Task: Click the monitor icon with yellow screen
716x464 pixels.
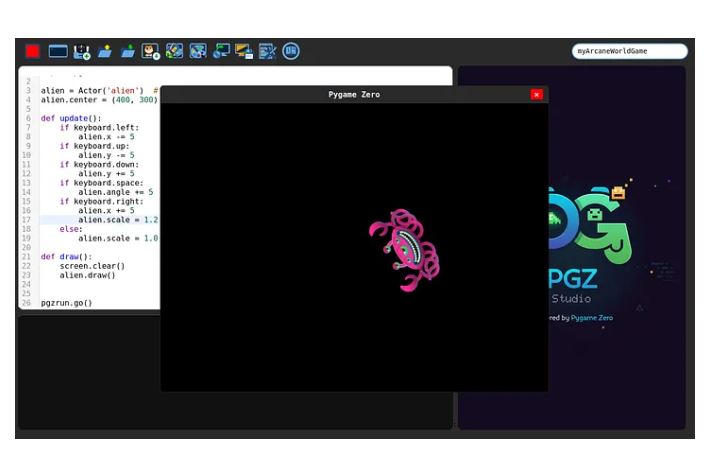Action: tap(244, 51)
